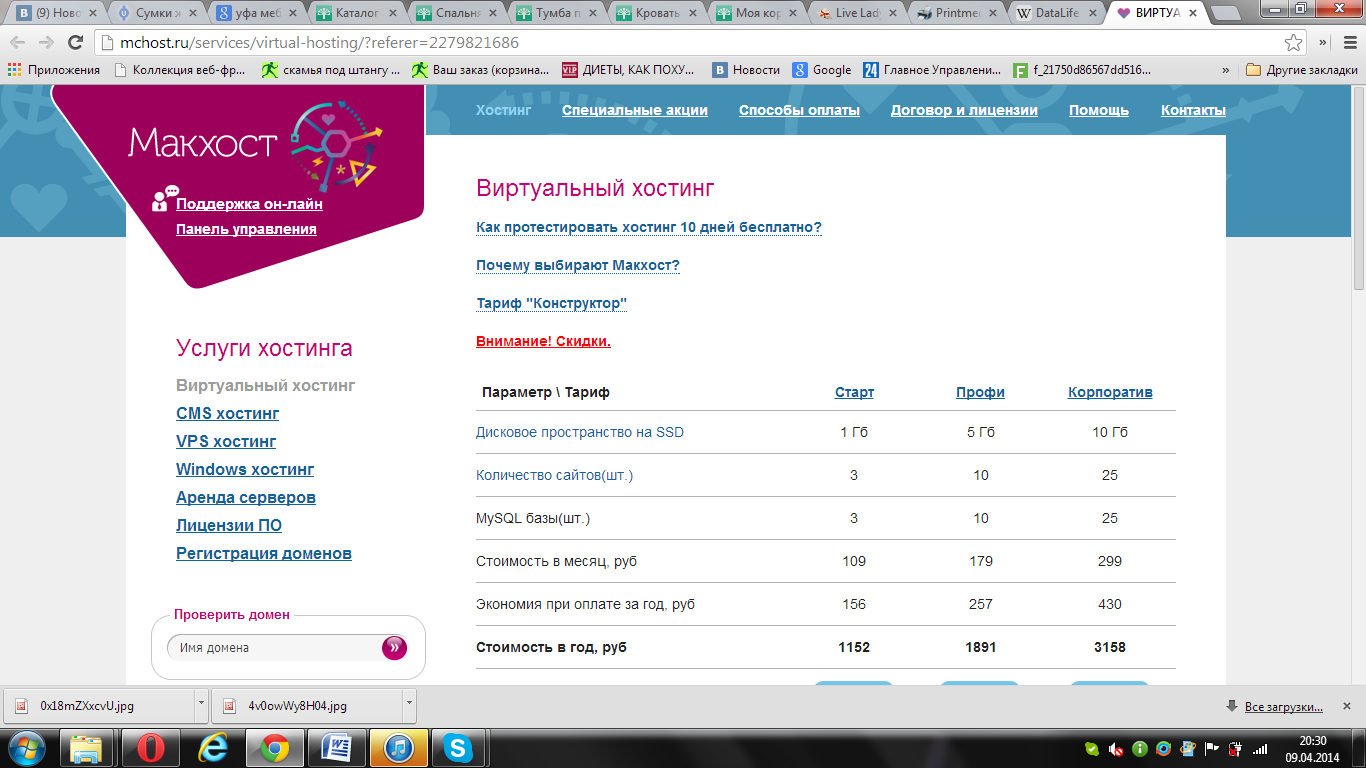
Task: Open the Почему выбирают Макхост link
Action: point(578,265)
